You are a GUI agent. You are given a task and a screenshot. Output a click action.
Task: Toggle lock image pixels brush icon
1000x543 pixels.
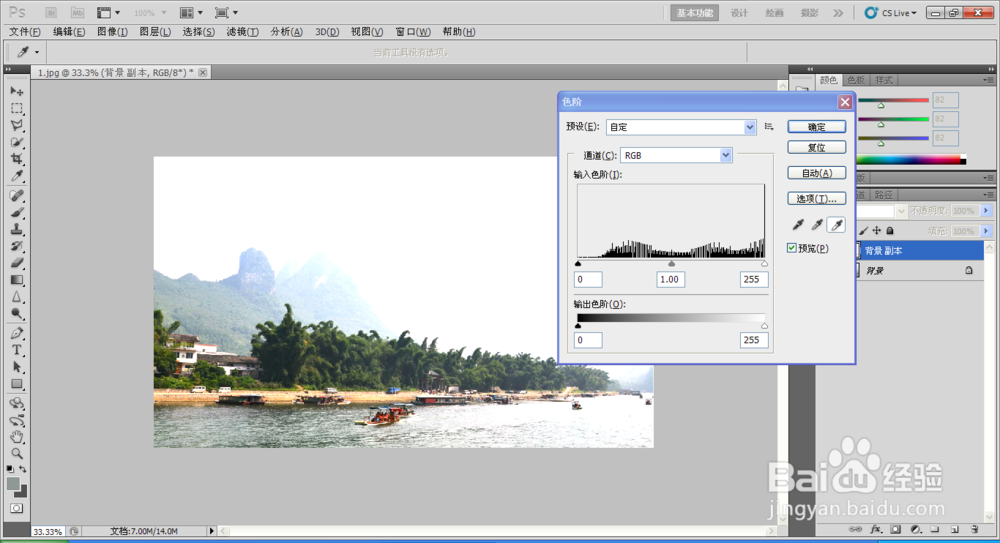(864, 231)
